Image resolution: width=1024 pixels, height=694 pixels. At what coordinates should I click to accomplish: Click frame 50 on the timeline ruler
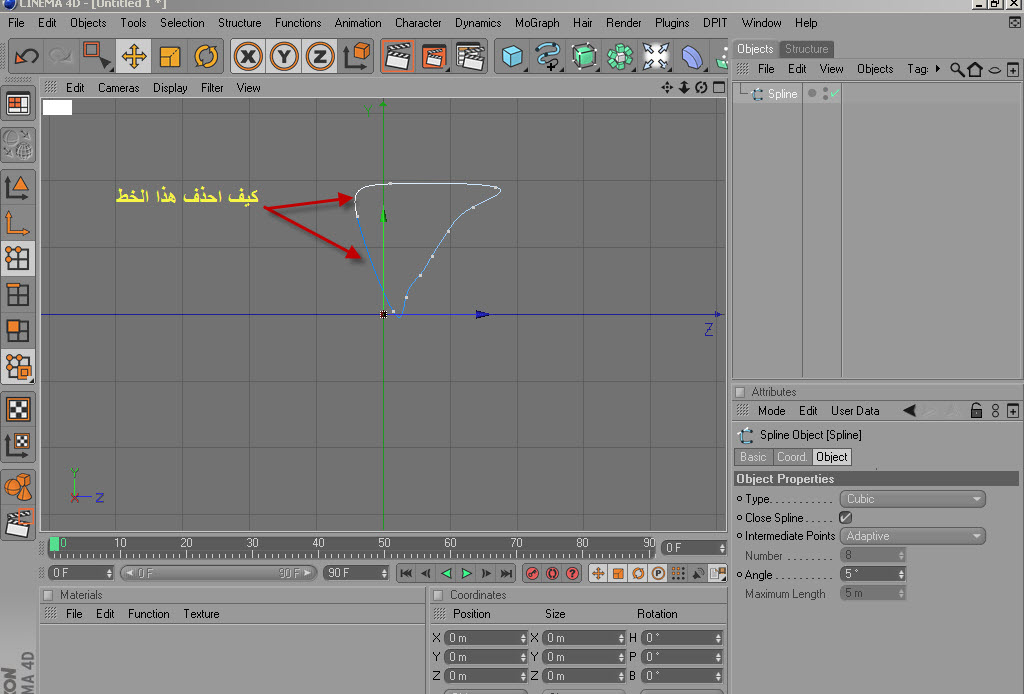pyautogui.click(x=384, y=543)
